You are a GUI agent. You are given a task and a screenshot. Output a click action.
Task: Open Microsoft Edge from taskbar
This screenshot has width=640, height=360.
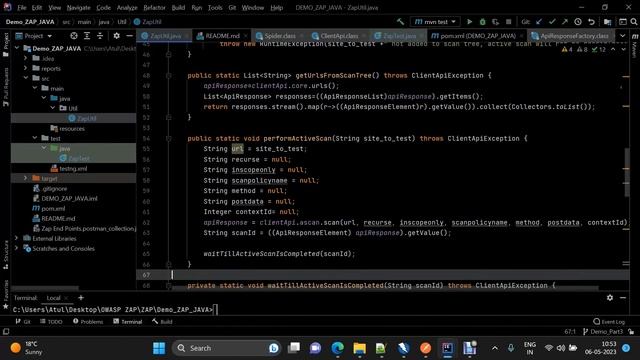coord(338,348)
